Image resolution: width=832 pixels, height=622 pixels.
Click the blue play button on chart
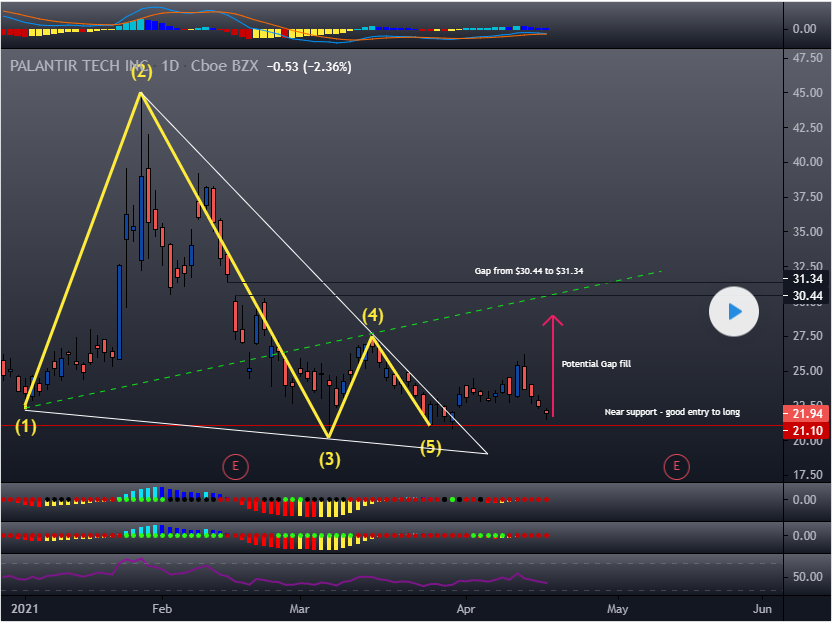tap(735, 312)
